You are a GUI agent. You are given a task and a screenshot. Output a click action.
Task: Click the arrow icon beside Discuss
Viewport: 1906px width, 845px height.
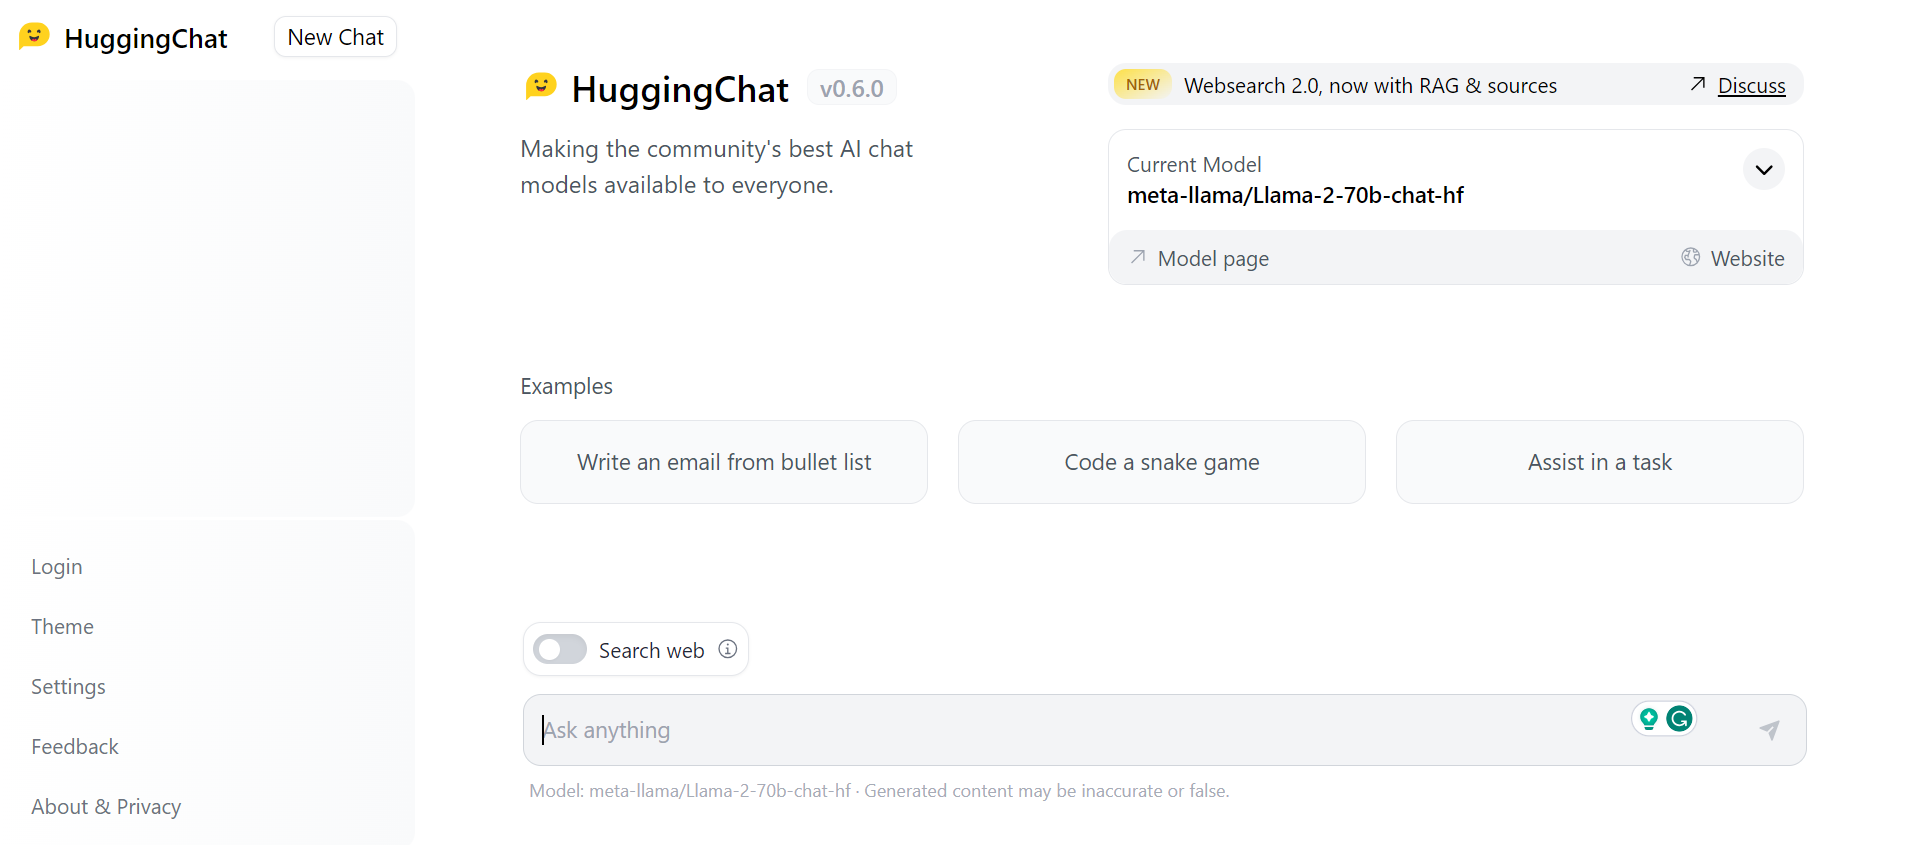1698,84
